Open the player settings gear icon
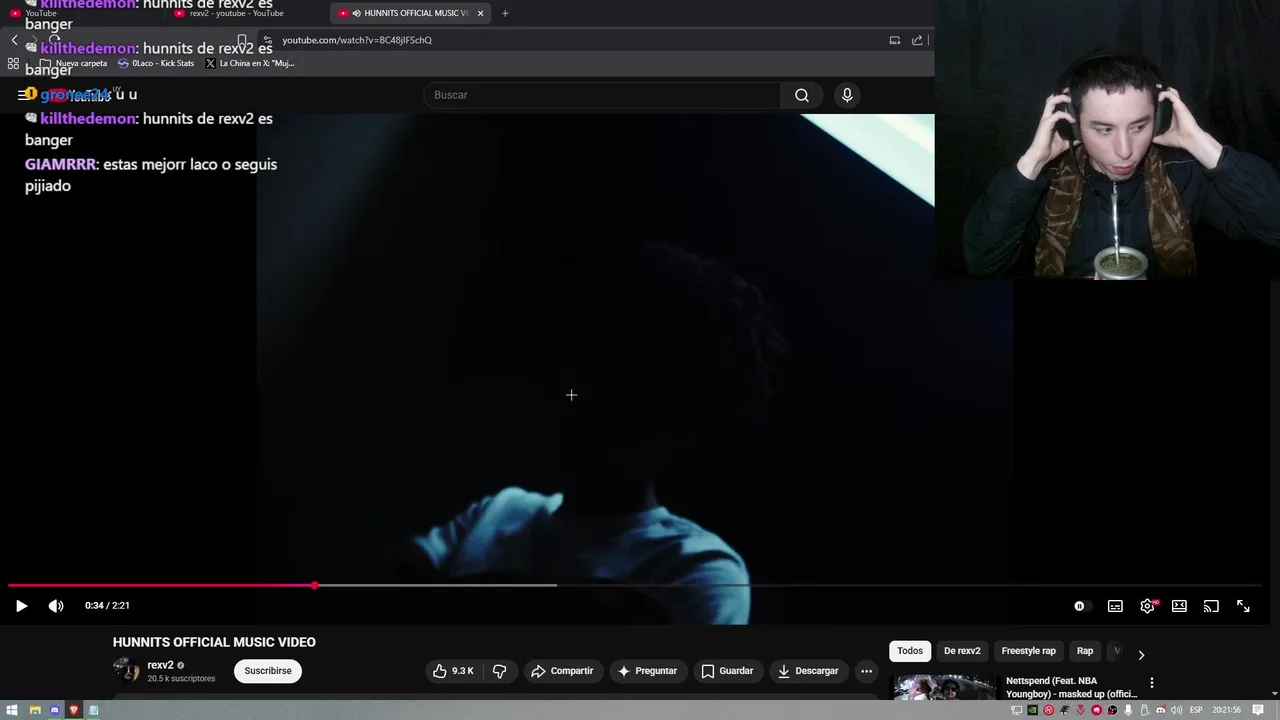1280x720 pixels. (1147, 606)
